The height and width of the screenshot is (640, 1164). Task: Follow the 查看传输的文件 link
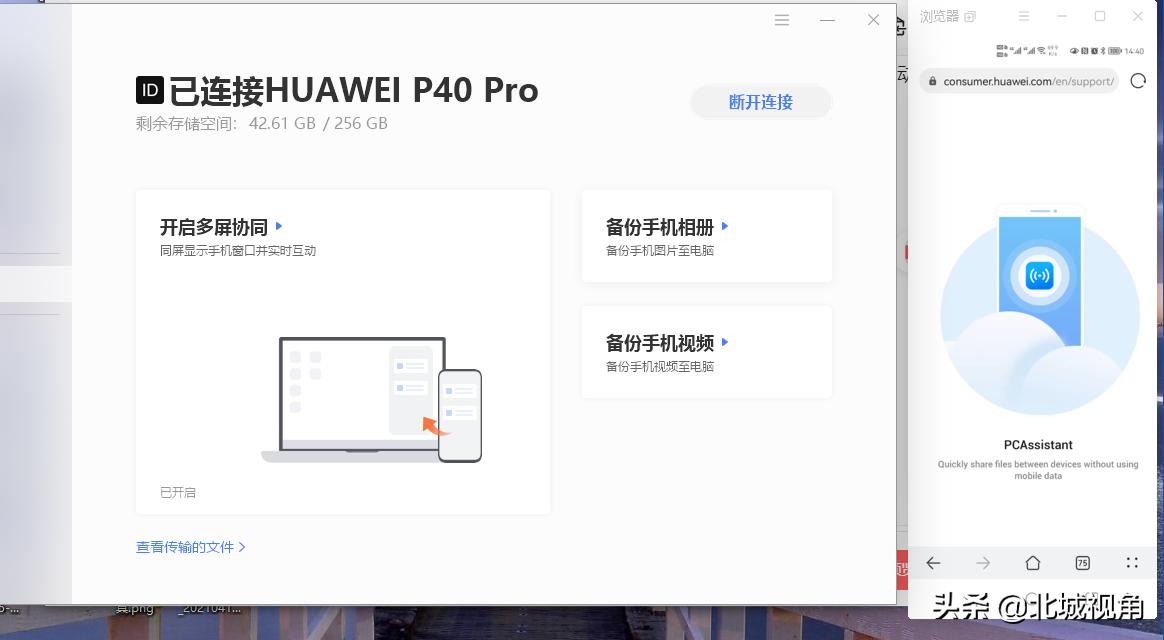coord(186,547)
